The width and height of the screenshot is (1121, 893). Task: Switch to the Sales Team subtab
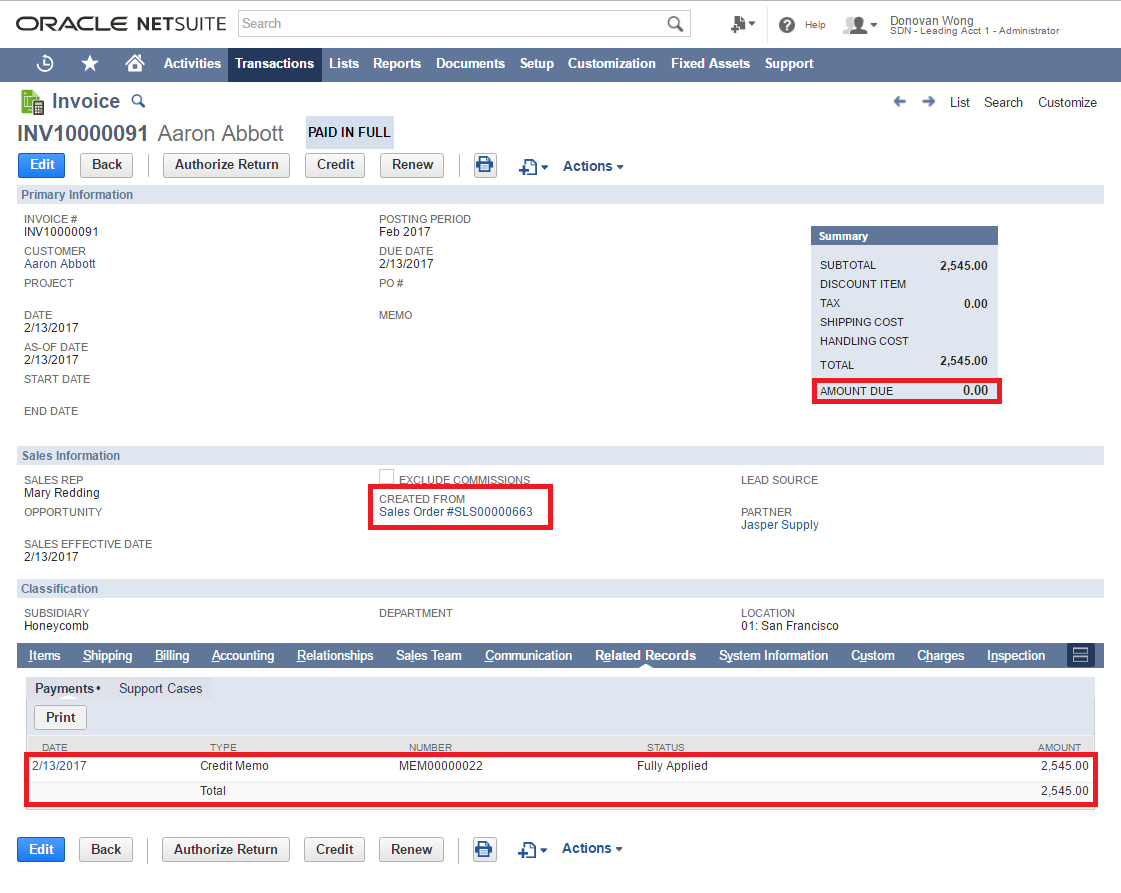click(429, 656)
